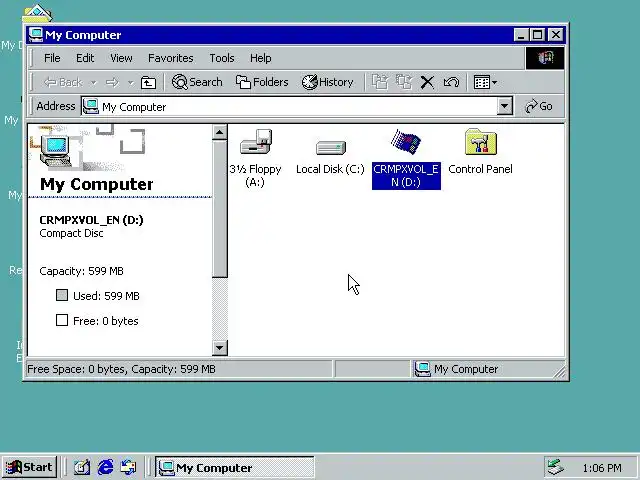
Task: Click the Used space gray legend swatch
Action: click(62, 295)
